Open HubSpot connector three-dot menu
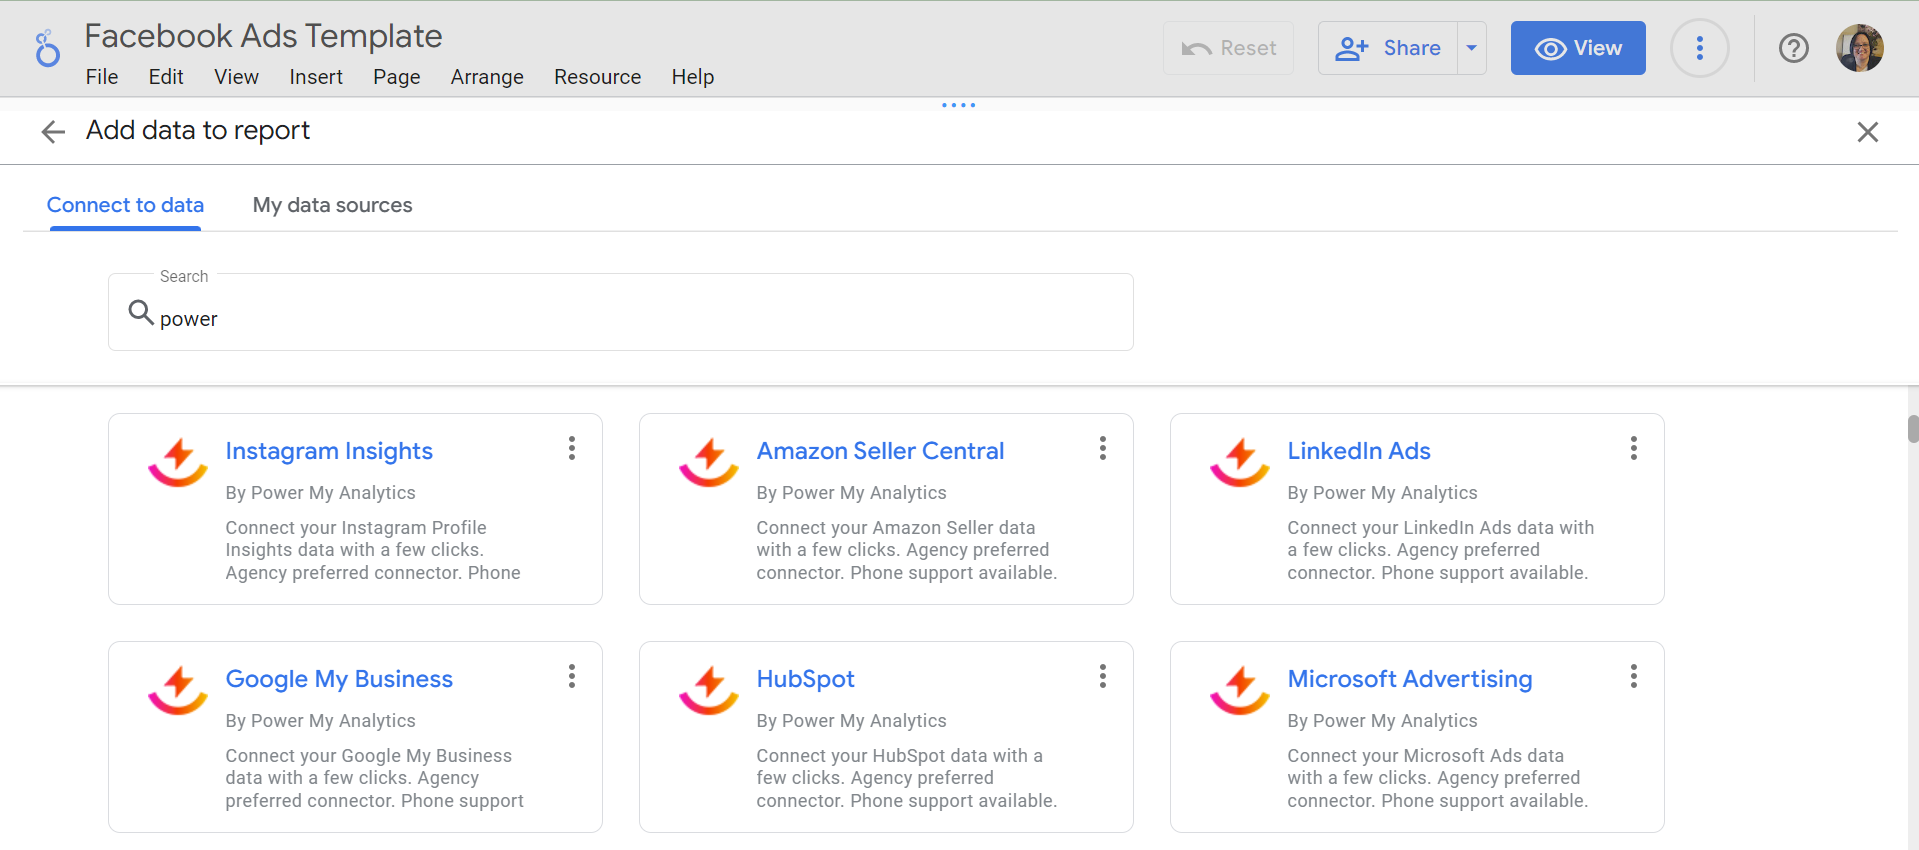This screenshot has height=850, width=1919. [x=1102, y=676]
